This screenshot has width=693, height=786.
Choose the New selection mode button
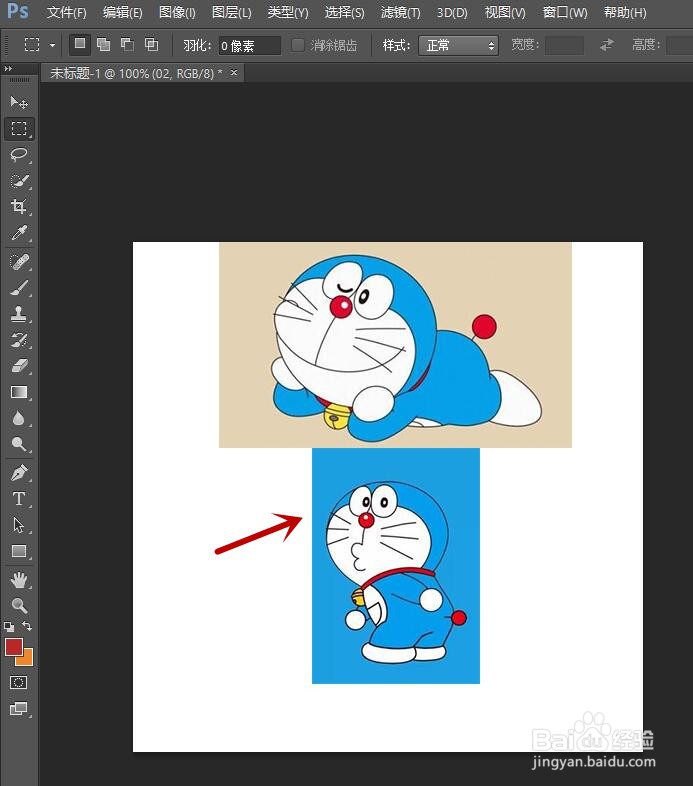click(79, 44)
